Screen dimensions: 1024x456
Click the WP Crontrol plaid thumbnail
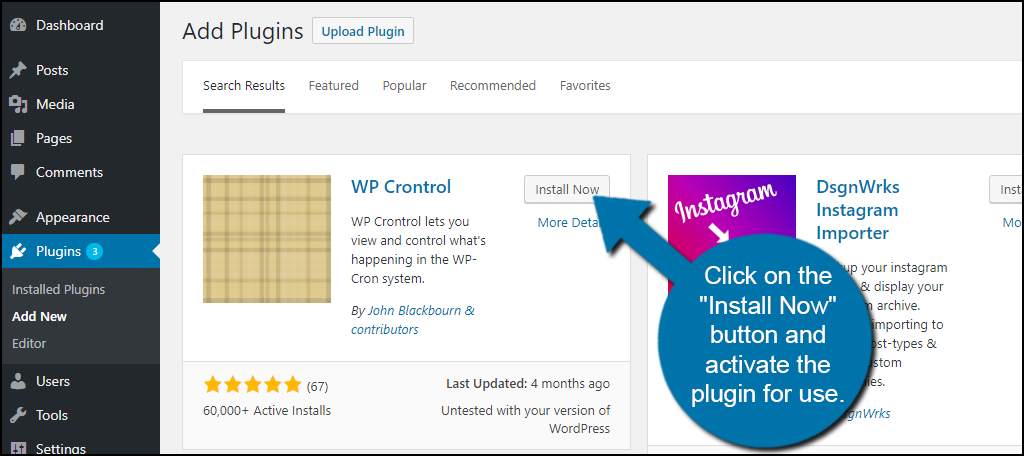267,239
